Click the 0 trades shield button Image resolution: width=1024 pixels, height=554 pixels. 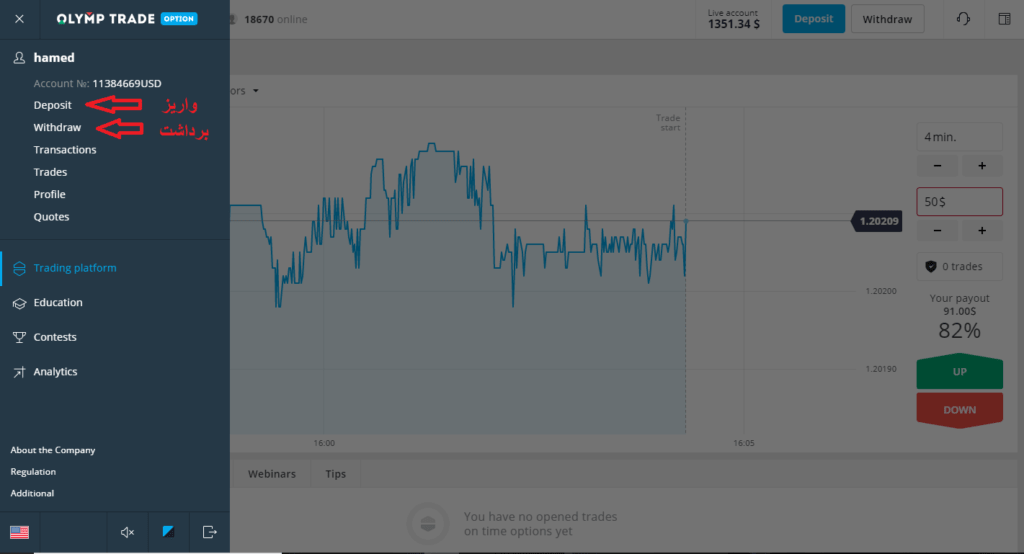[x=959, y=267]
